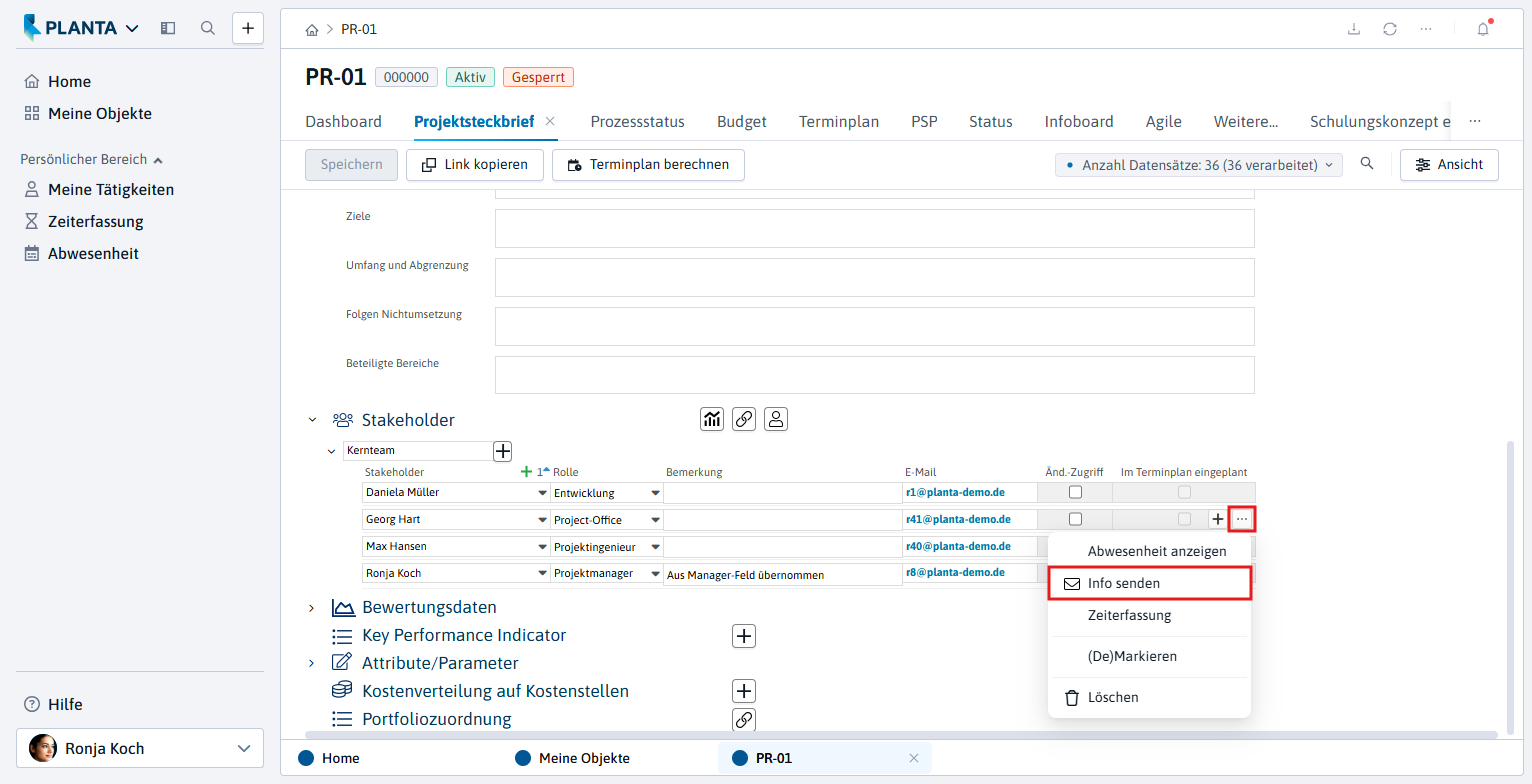1532x784 pixels.
Task: Click the download icon in the top bar
Action: tap(1354, 29)
